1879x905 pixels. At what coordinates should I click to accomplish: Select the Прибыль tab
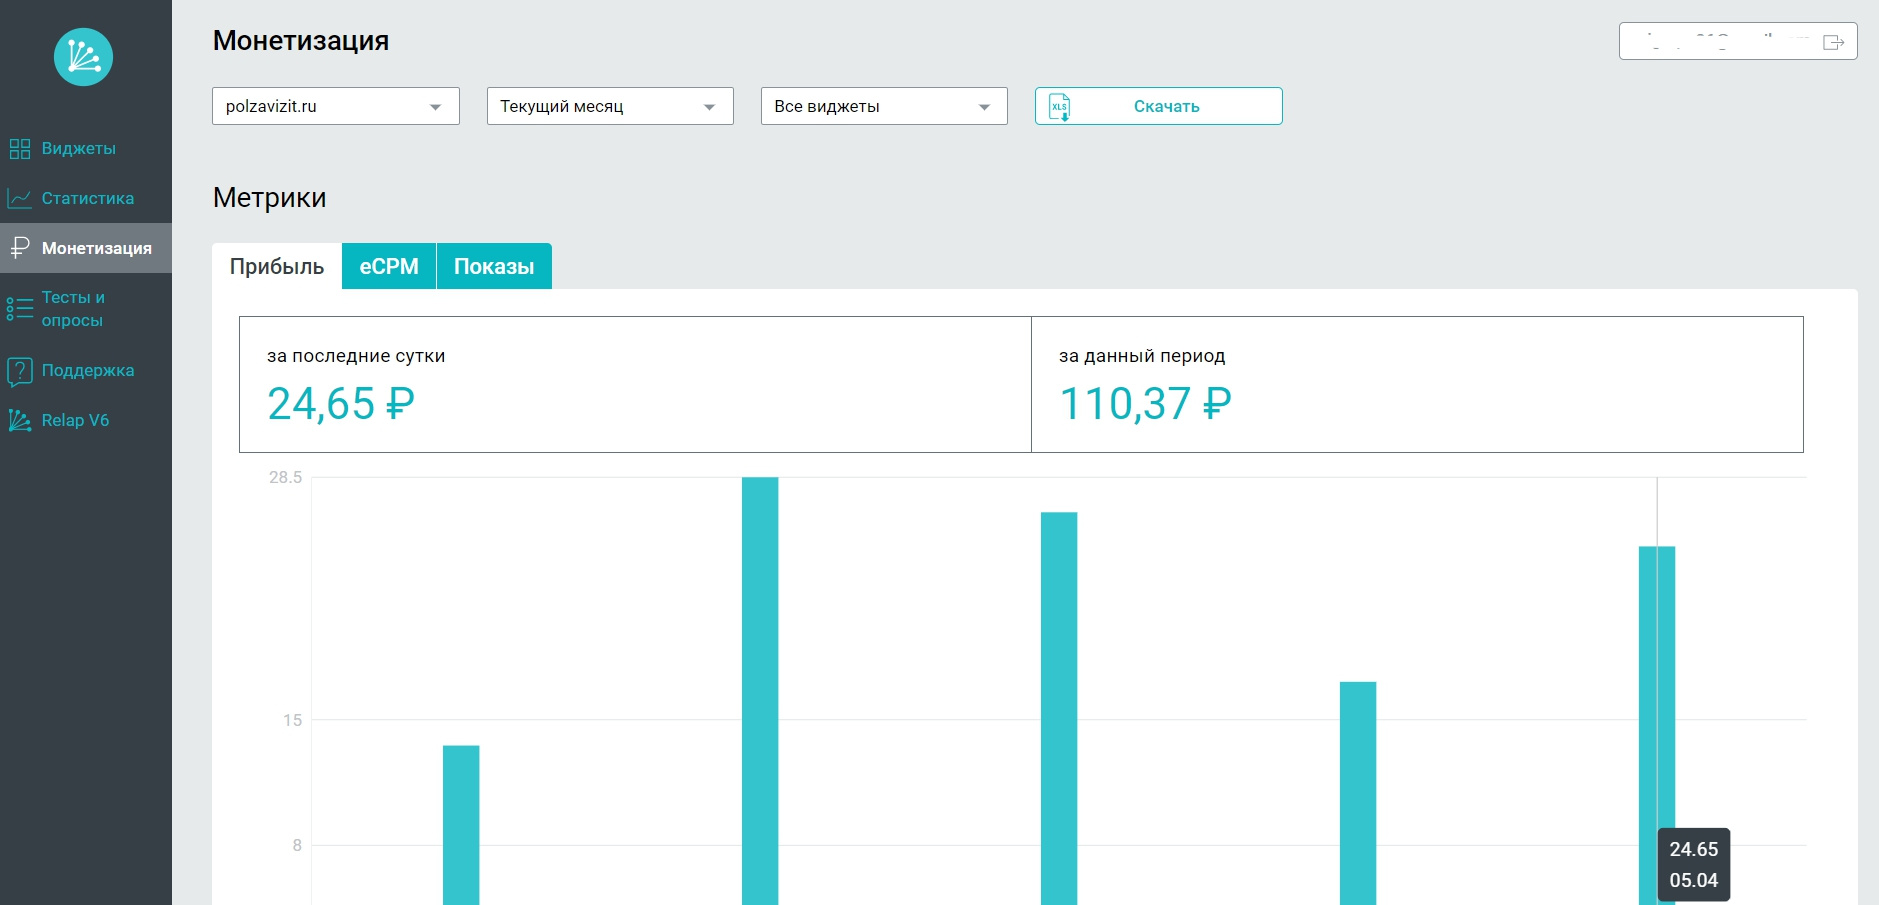coord(277,267)
